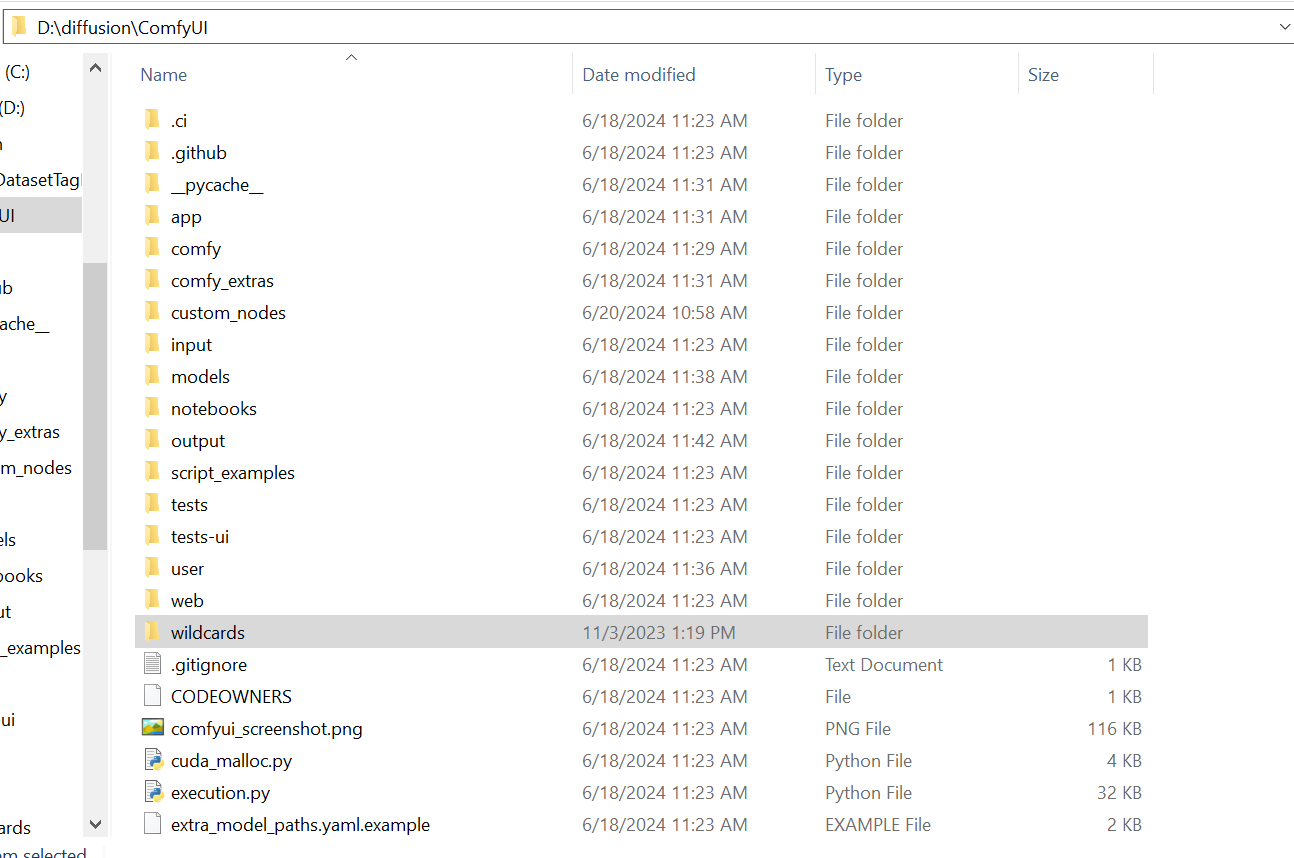The image size is (1294, 858).
Task: Click the wildcards folder icon
Action: 152,632
